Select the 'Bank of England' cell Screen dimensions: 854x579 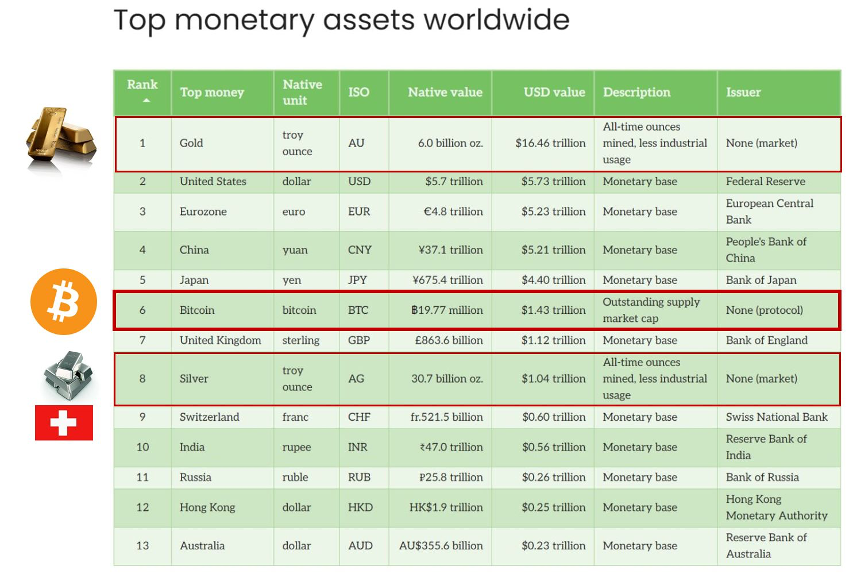point(779,340)
